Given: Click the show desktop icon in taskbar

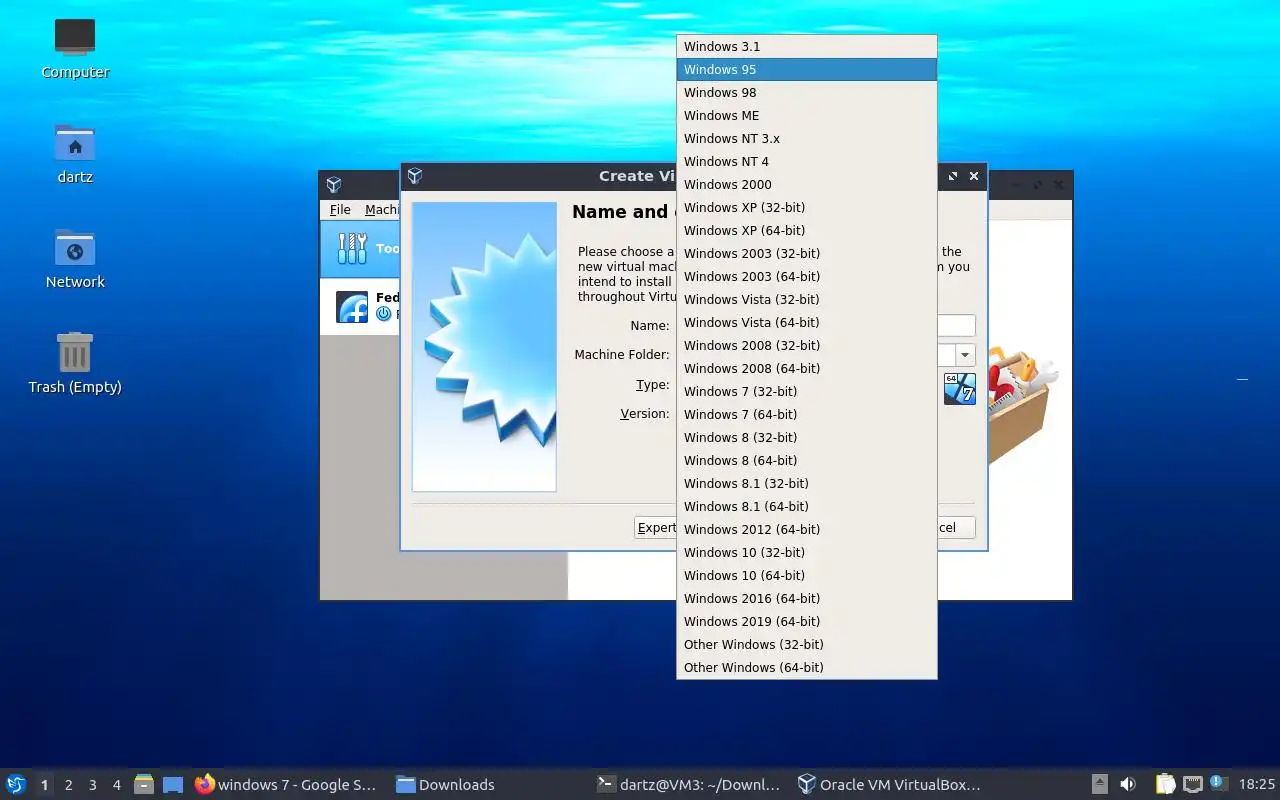Looking at the screenshot, I should point(173,784).
